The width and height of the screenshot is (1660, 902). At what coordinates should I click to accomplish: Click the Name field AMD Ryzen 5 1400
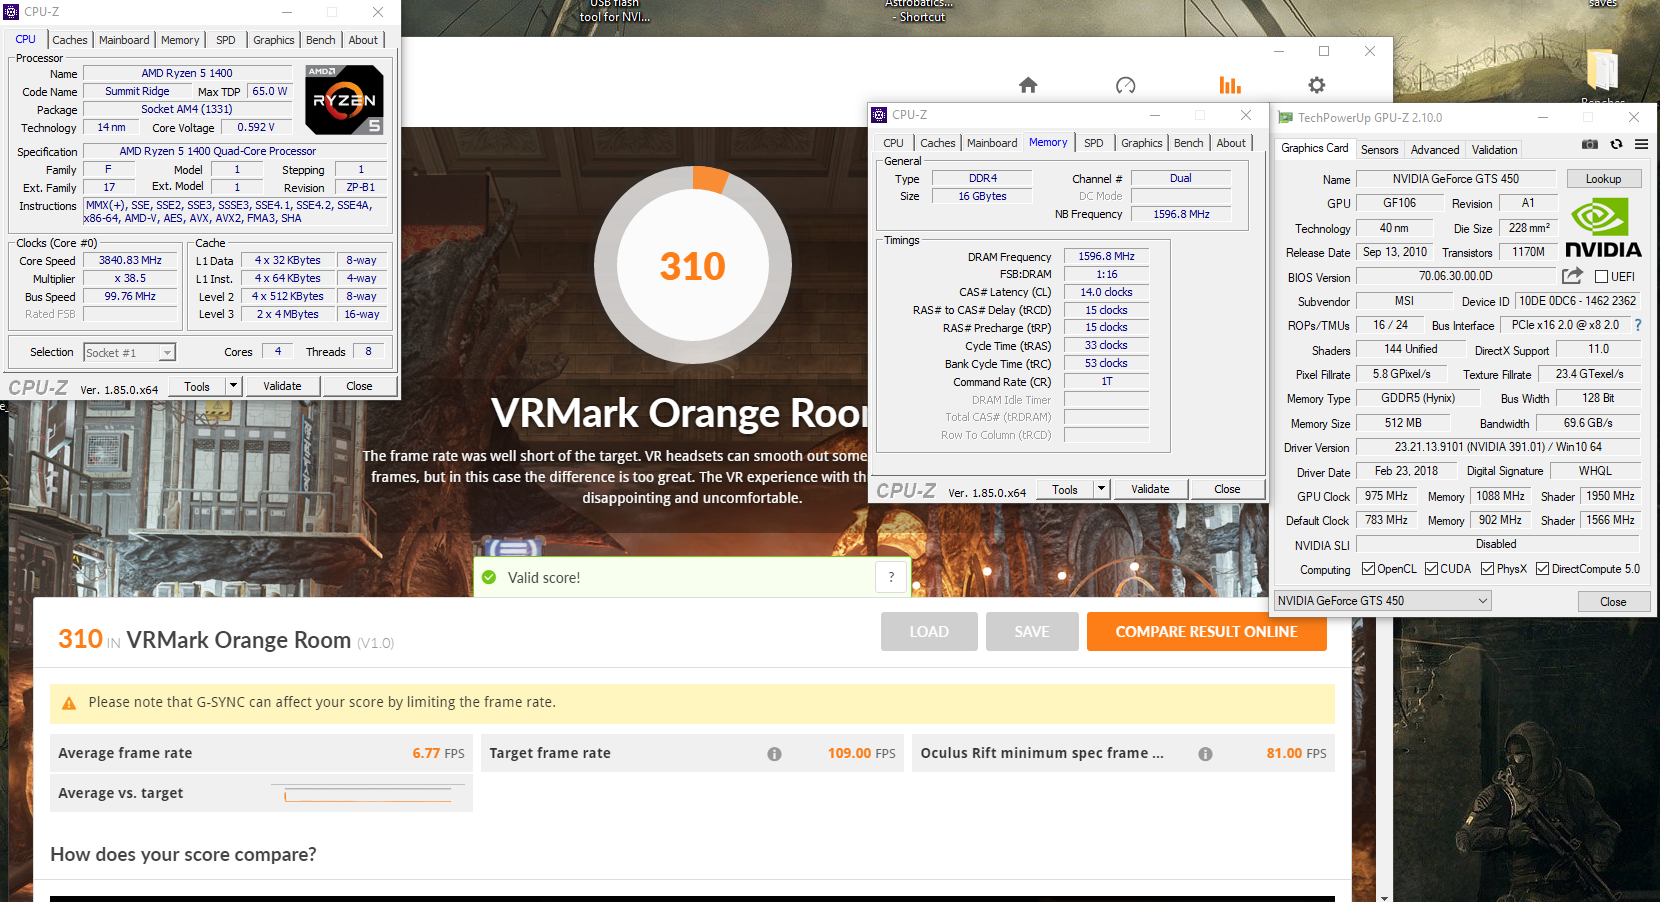[187, 73]
